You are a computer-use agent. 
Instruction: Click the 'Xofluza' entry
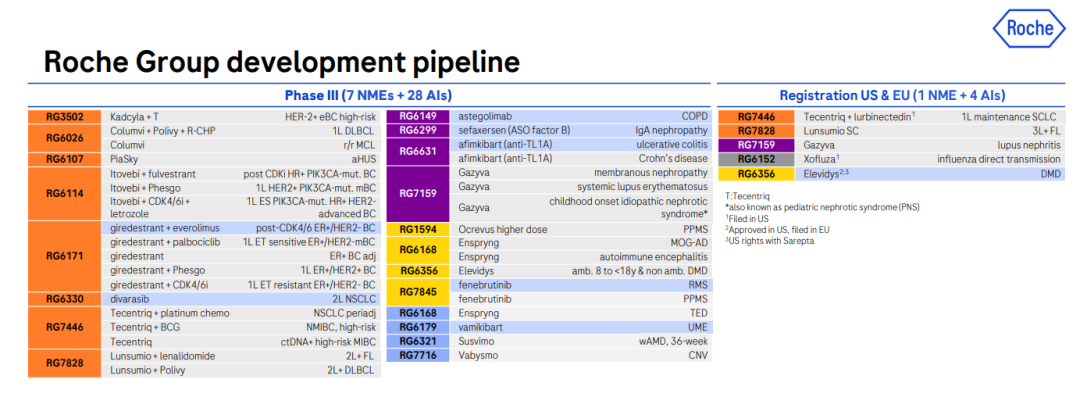(x=821, y=159)
